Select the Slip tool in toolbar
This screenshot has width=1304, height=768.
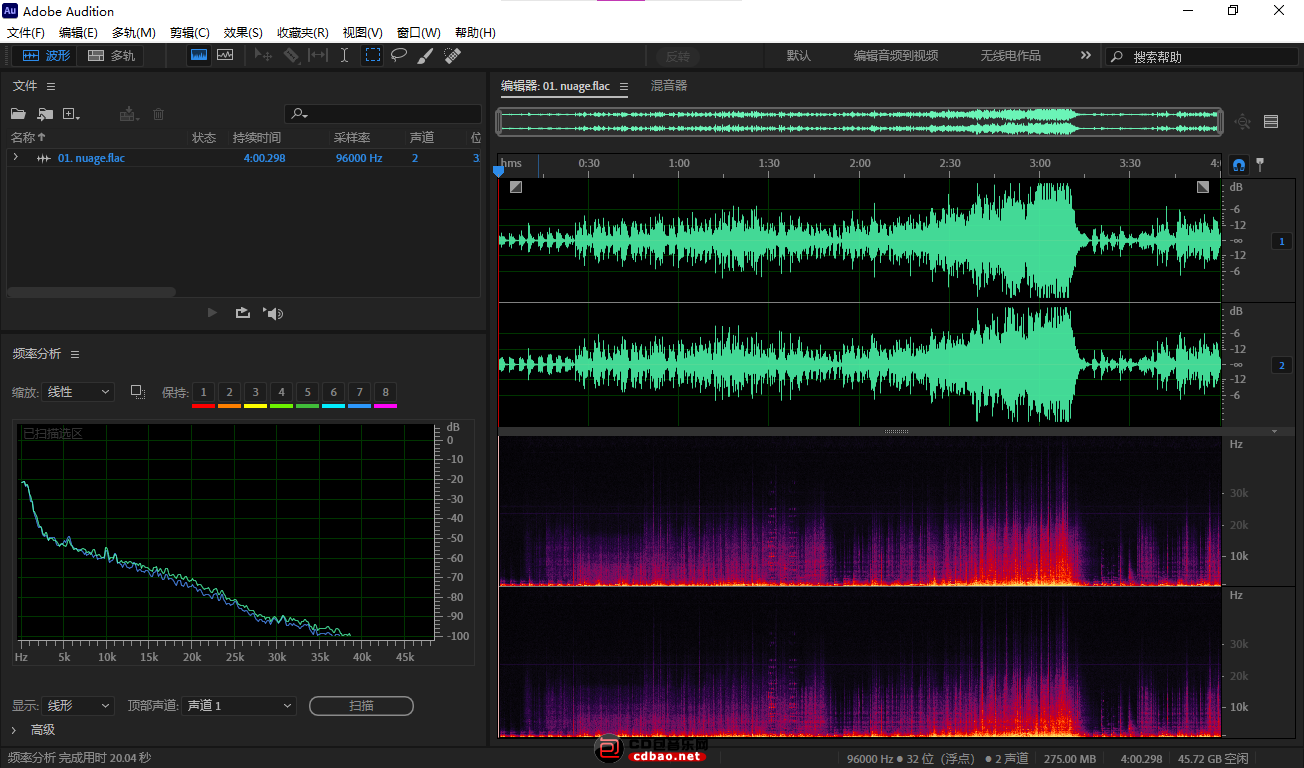click(x=318, y=56)
